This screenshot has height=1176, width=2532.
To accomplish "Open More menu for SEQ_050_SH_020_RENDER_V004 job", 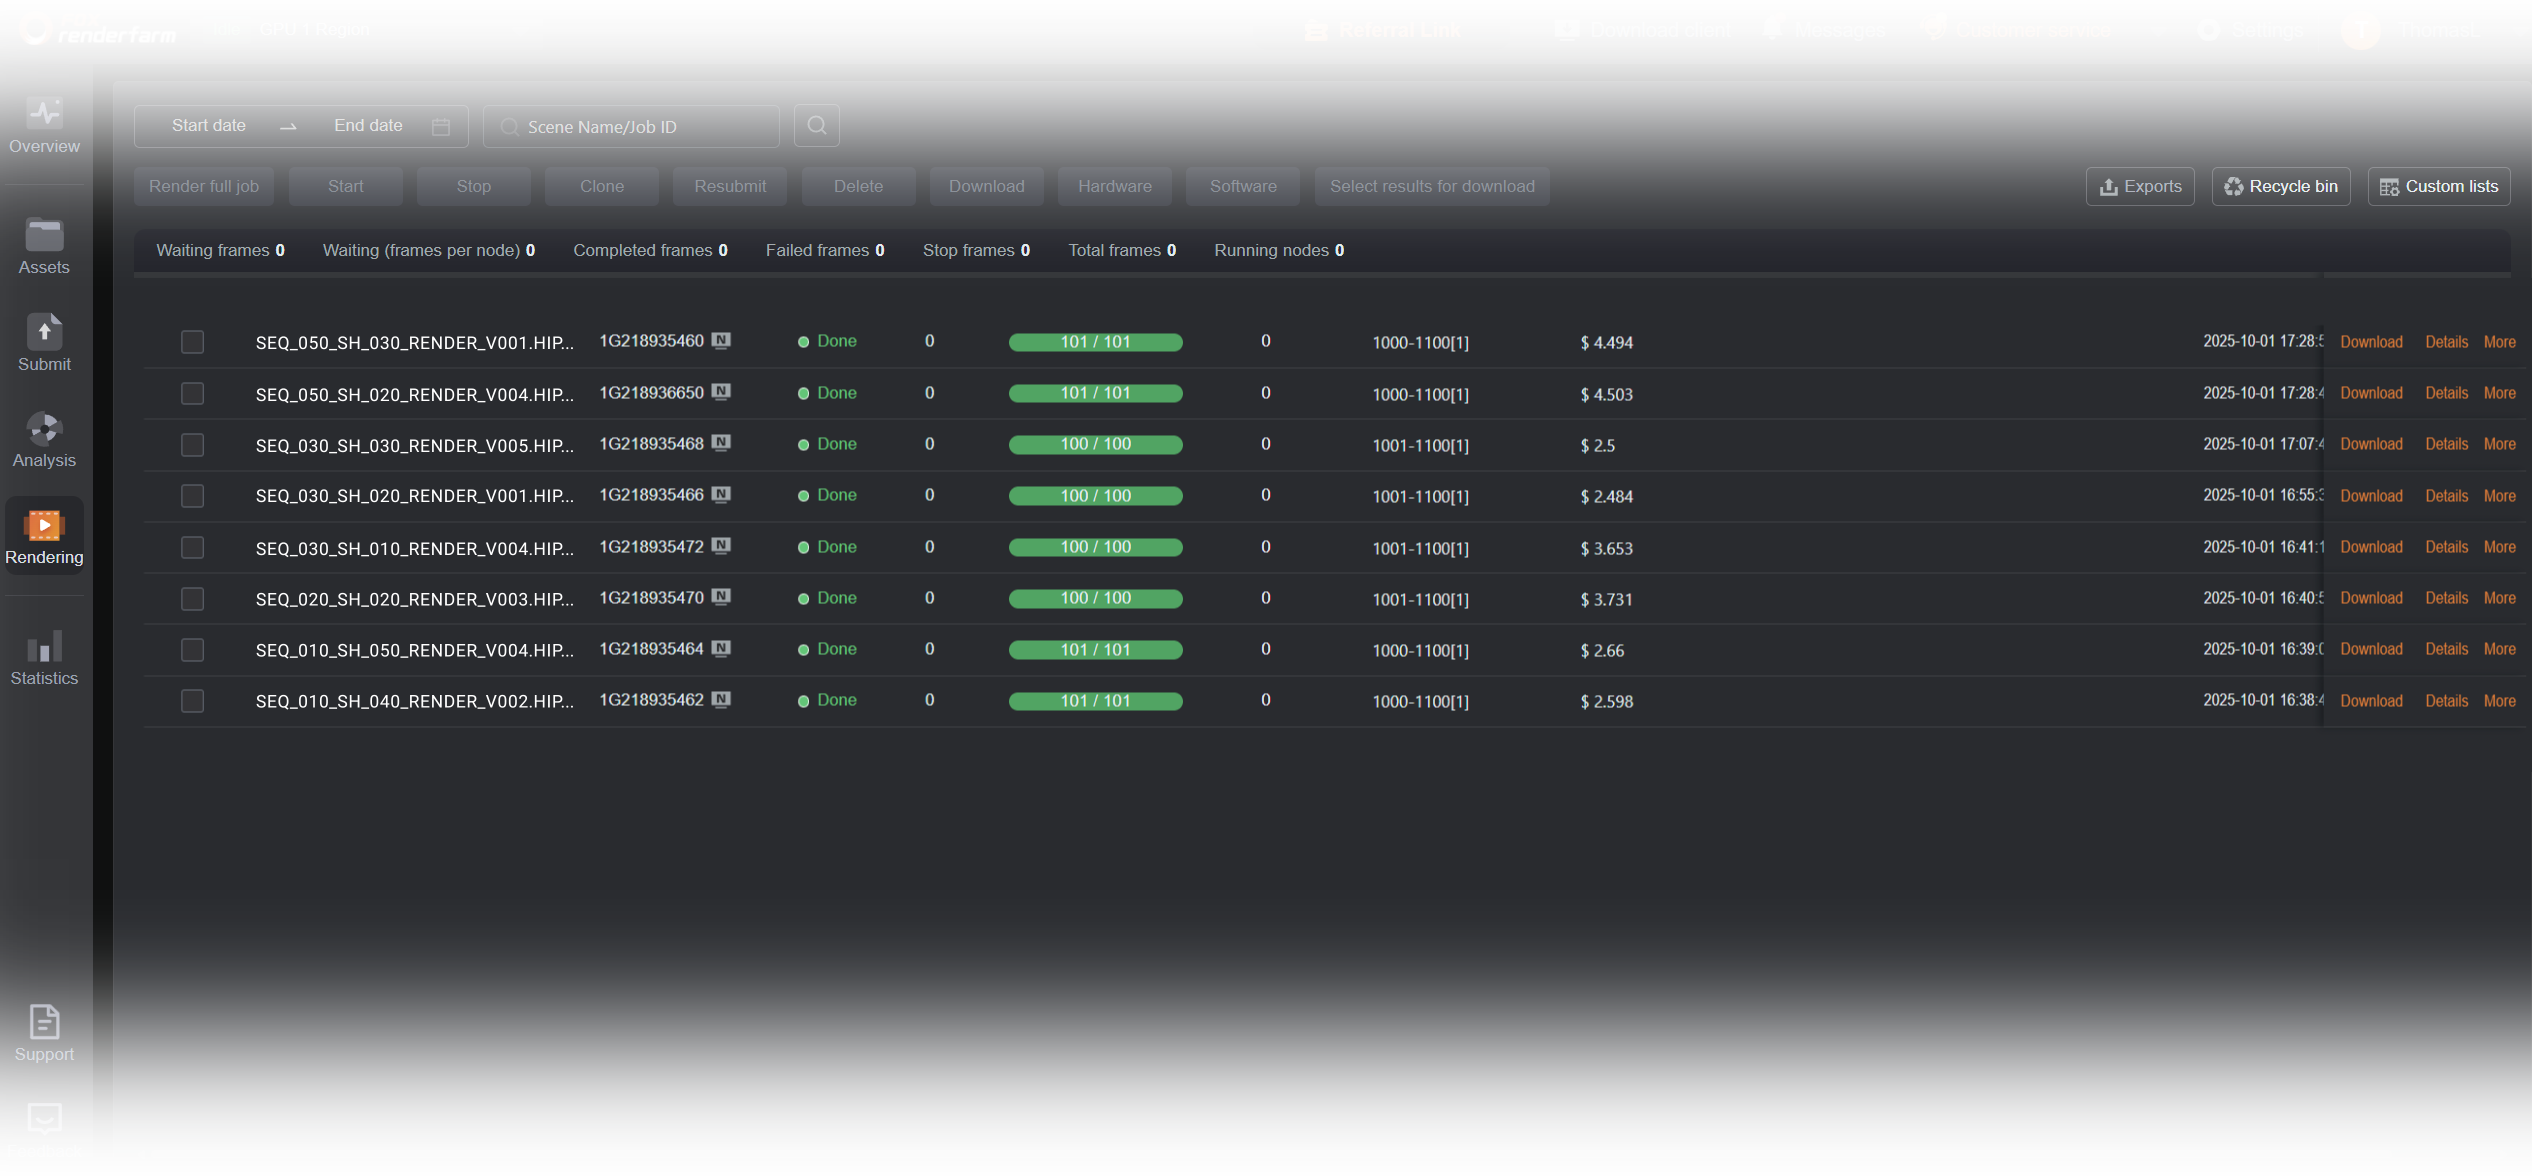I will coord(2499,393).
